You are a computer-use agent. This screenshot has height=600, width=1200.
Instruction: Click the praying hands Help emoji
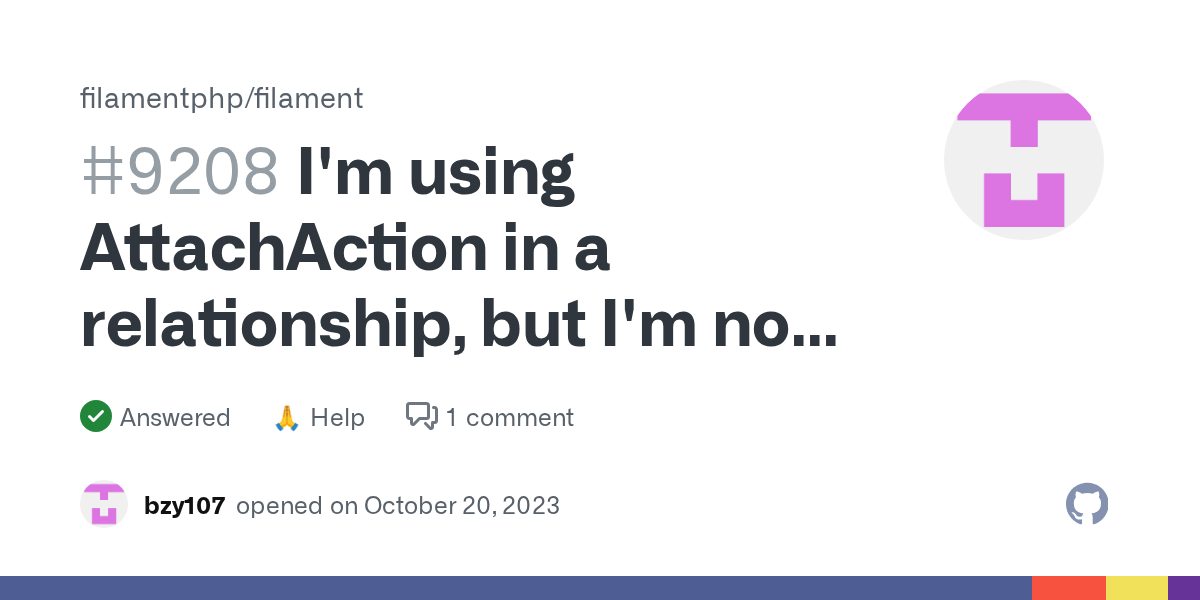coord(287,418)
